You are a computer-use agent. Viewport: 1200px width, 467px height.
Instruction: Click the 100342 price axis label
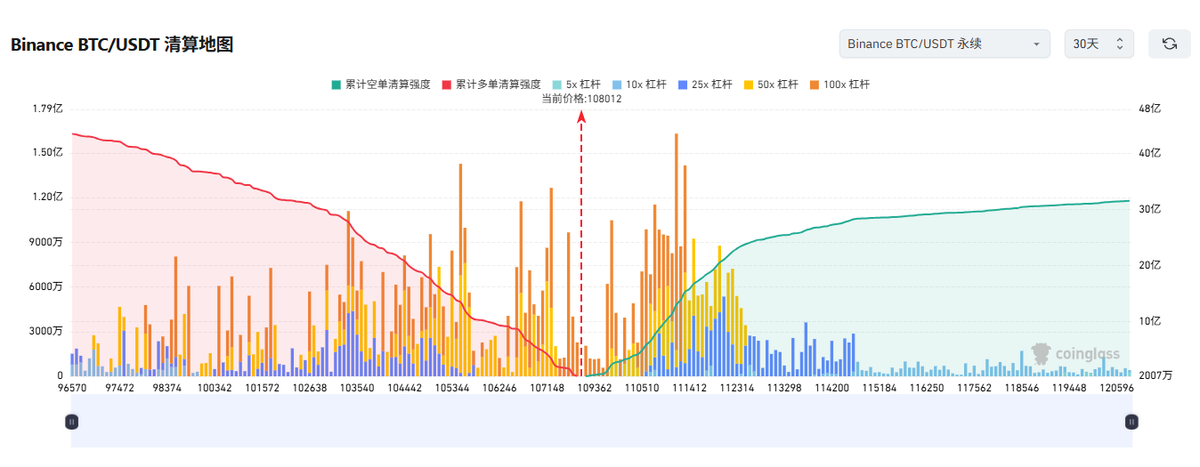pos(214,388)
